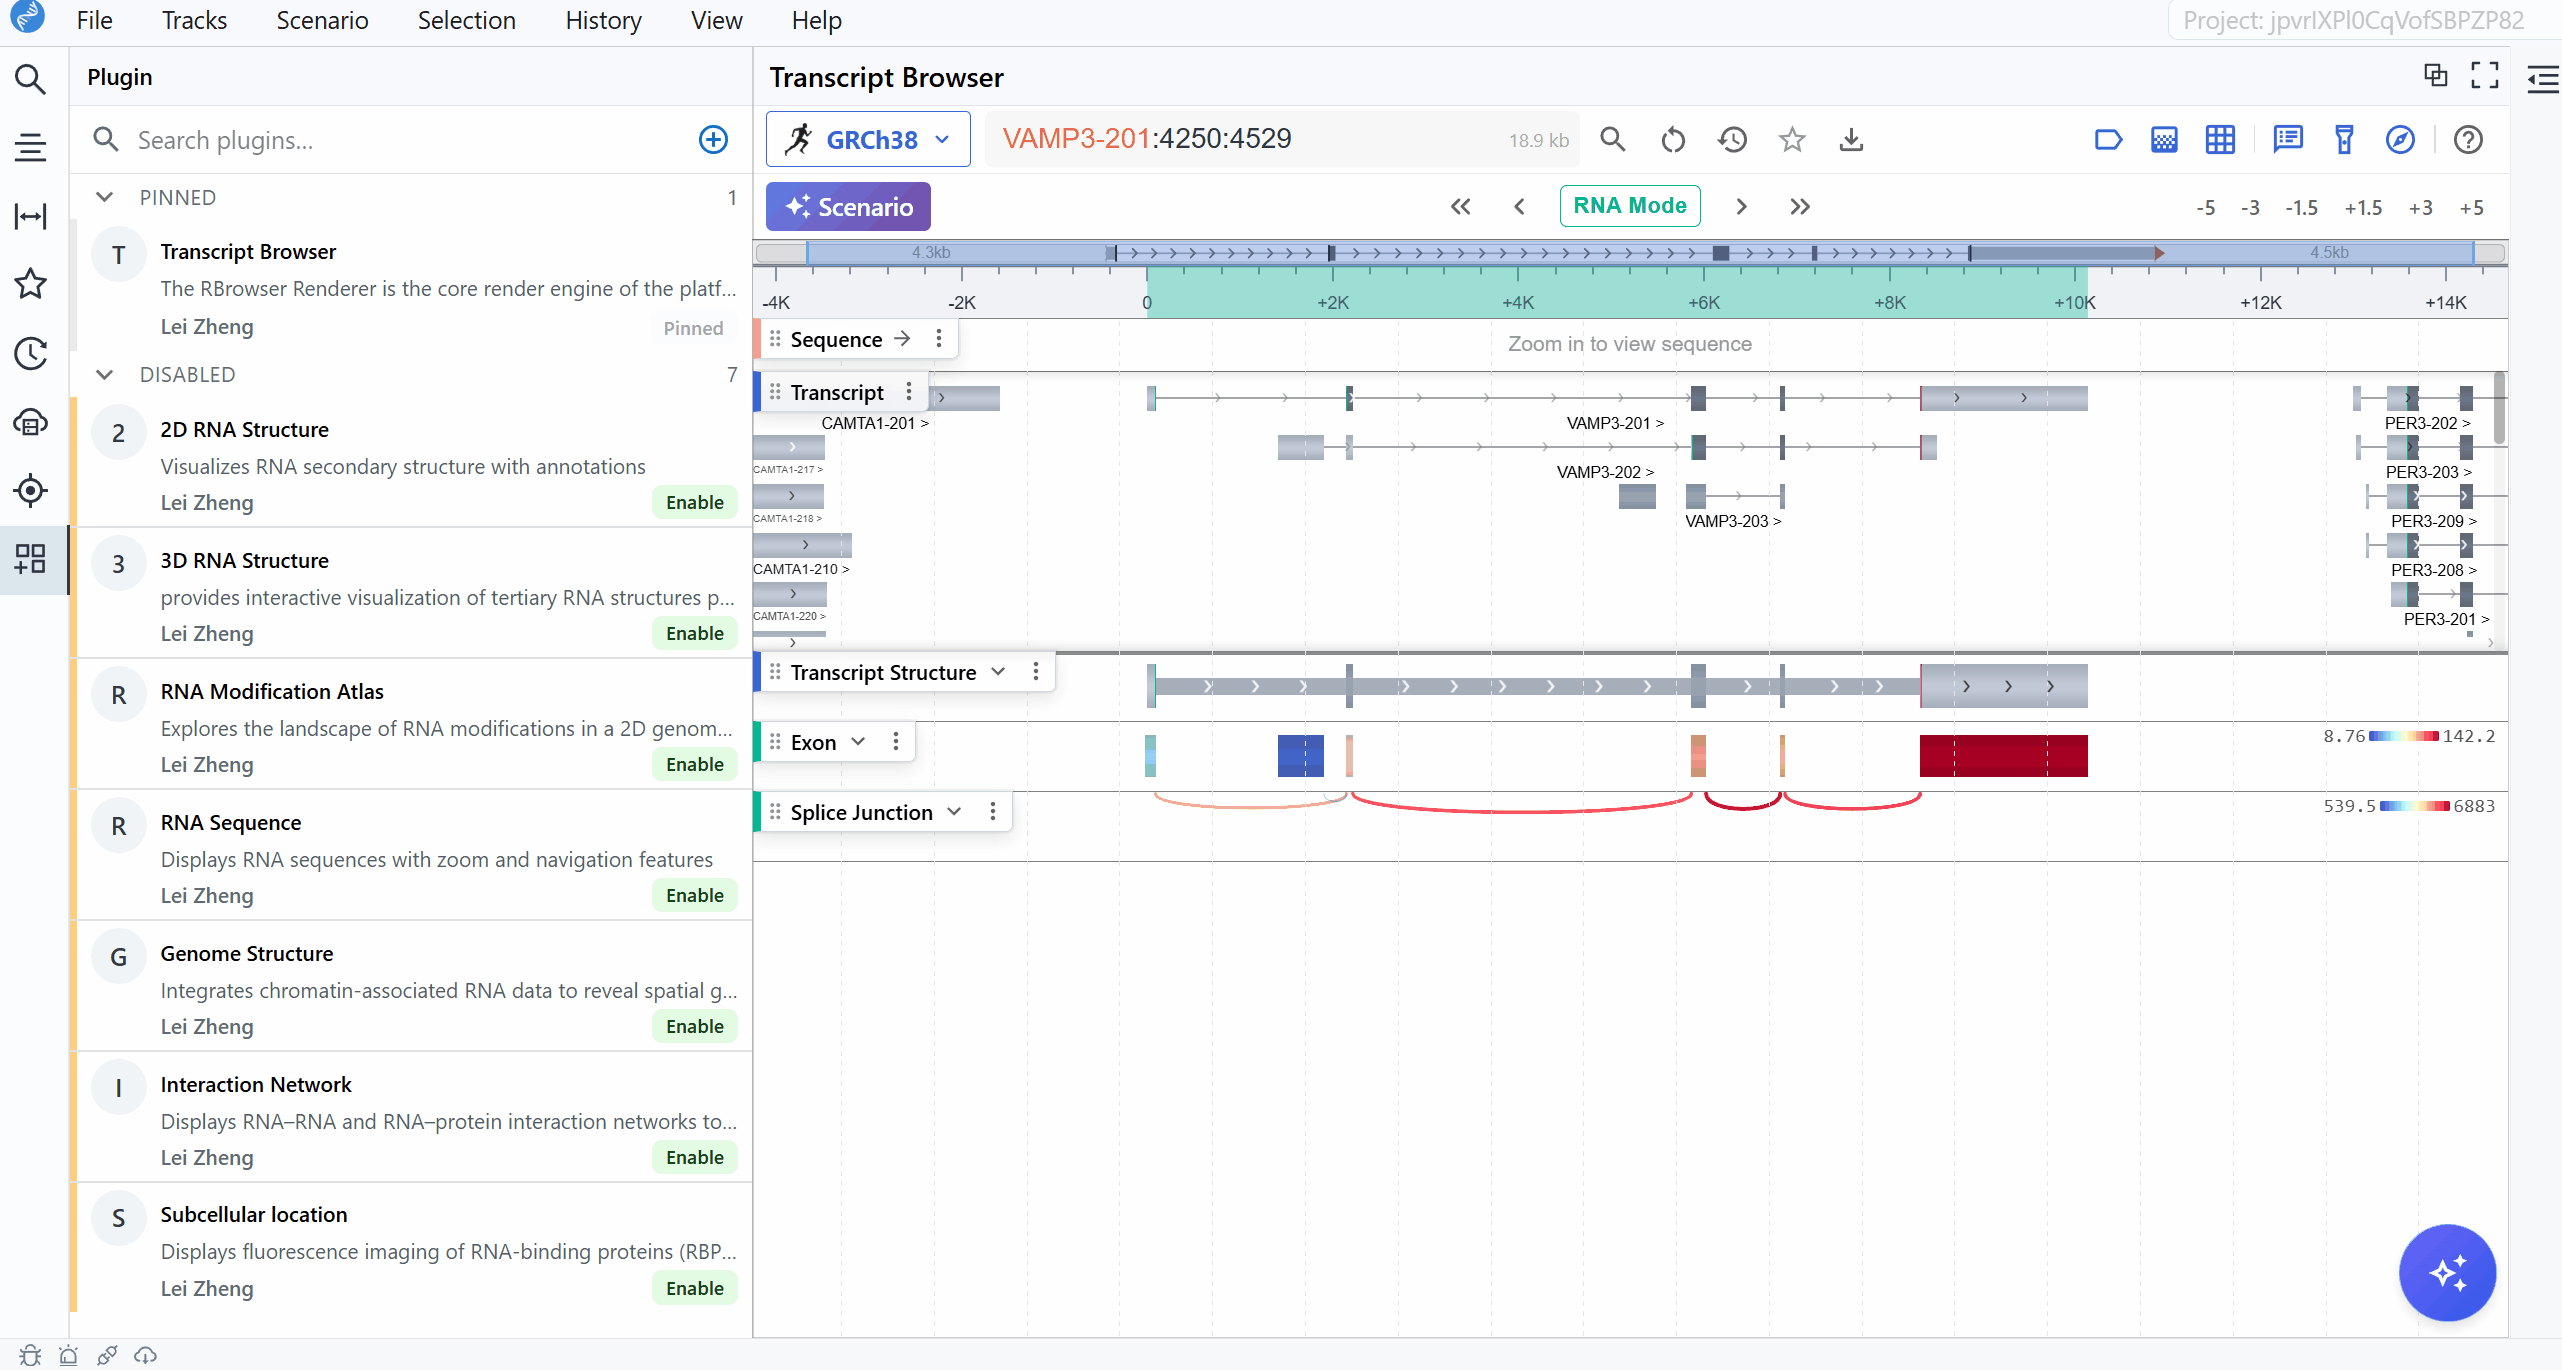
Task: Click the search icon in left sidebar
Action: coord(31,79)
